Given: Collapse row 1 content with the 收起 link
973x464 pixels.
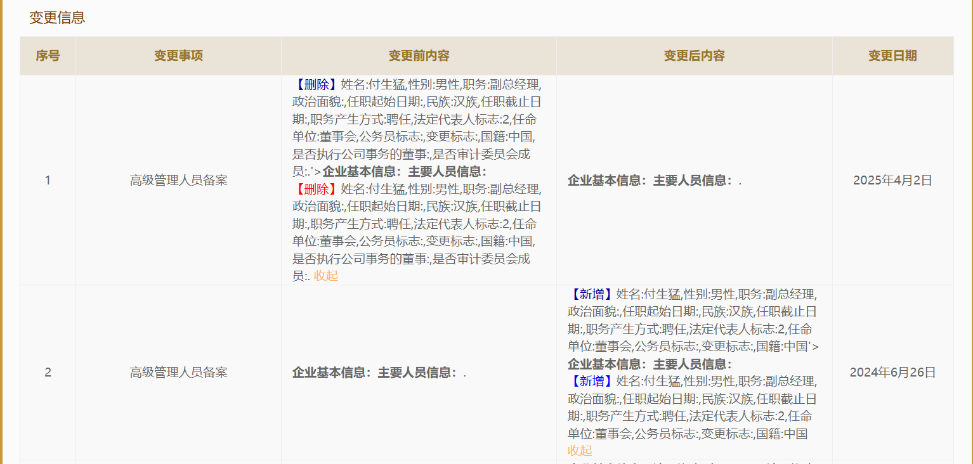Looking at the screenshot, I should (326, 276).
